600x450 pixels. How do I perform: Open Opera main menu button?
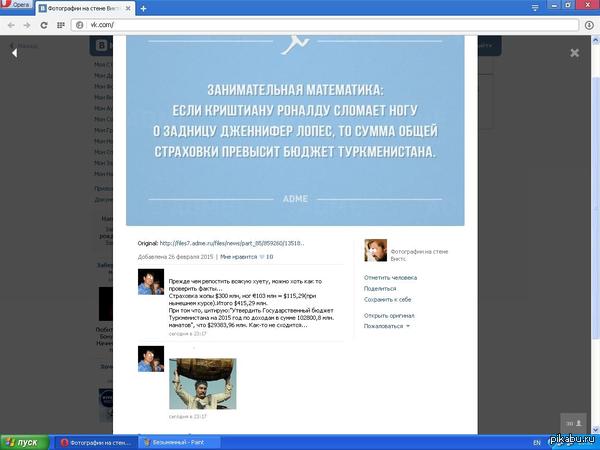click(x=16, y=4)
